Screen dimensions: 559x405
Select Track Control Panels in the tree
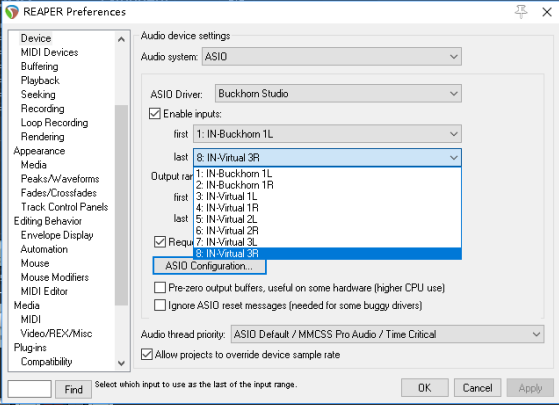tap(65, 207)
